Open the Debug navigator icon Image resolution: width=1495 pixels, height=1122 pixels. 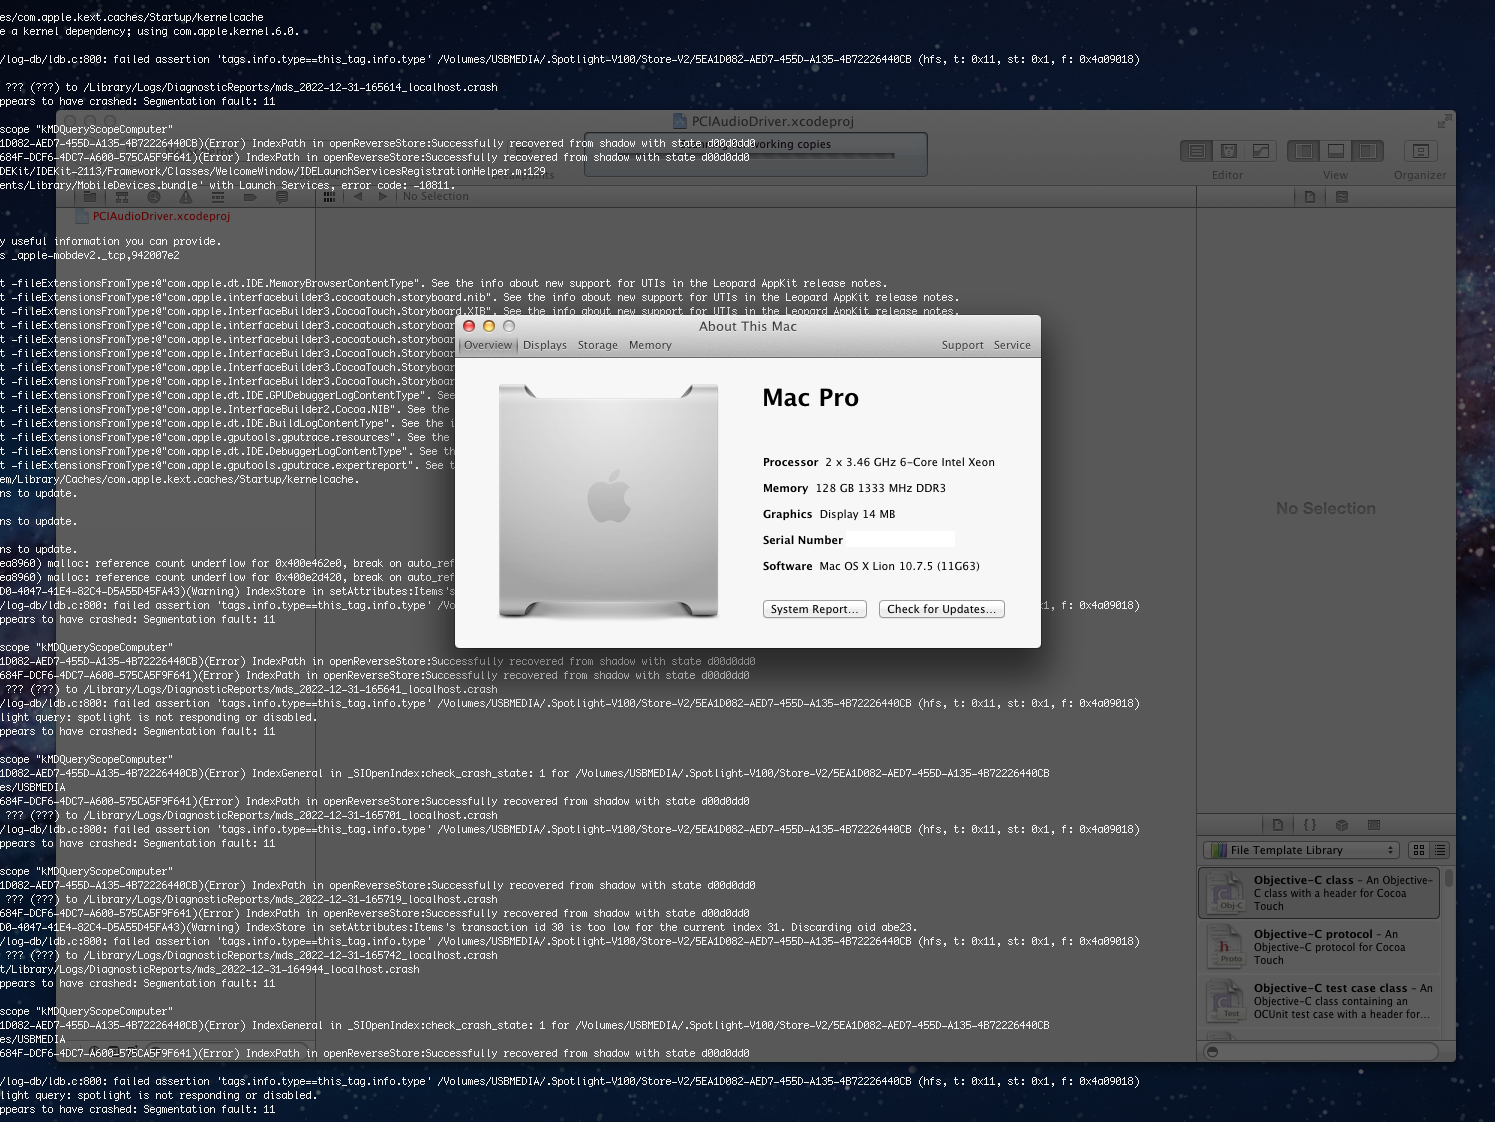tap(218, 197)
